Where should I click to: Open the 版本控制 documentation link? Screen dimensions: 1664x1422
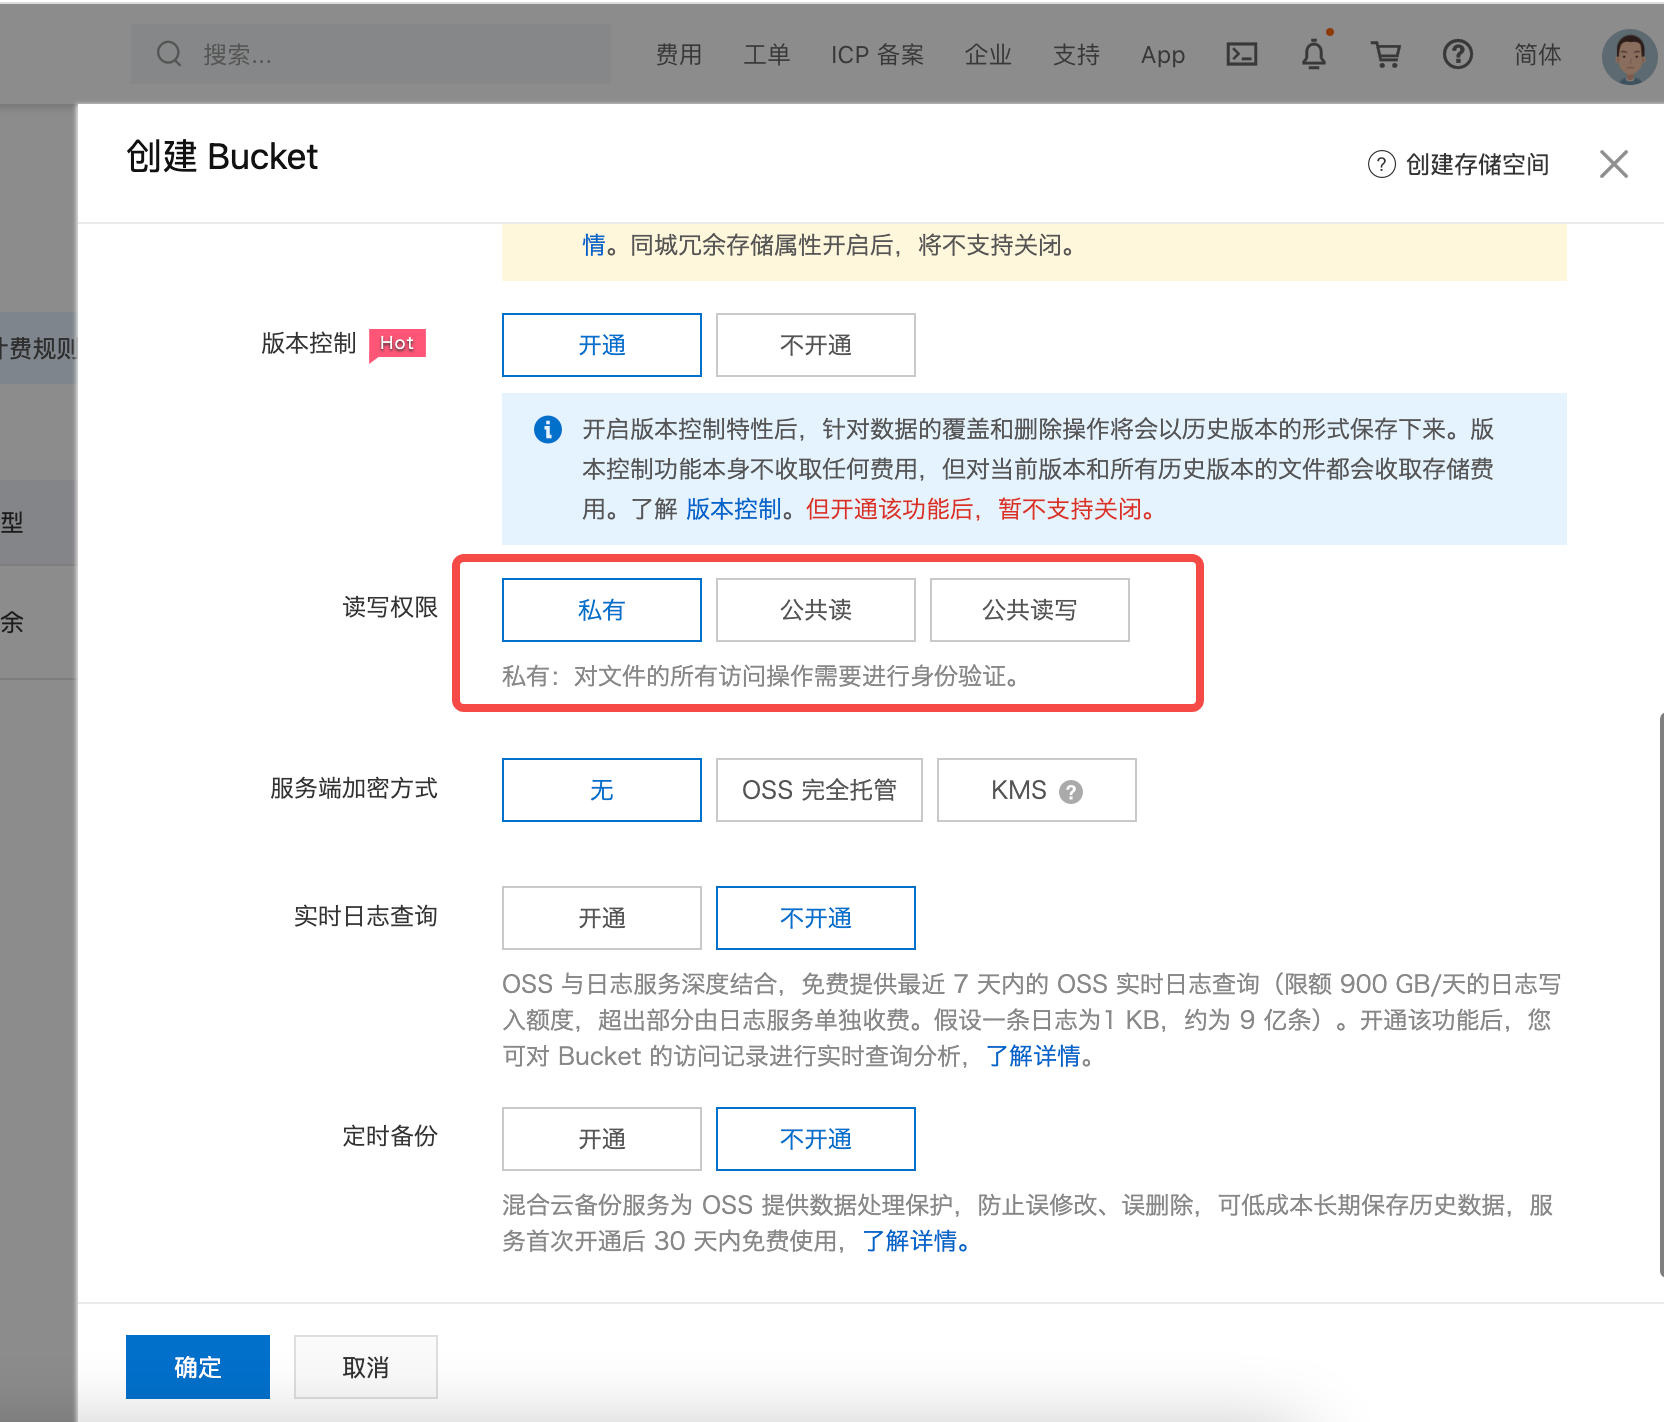[733, 509]
